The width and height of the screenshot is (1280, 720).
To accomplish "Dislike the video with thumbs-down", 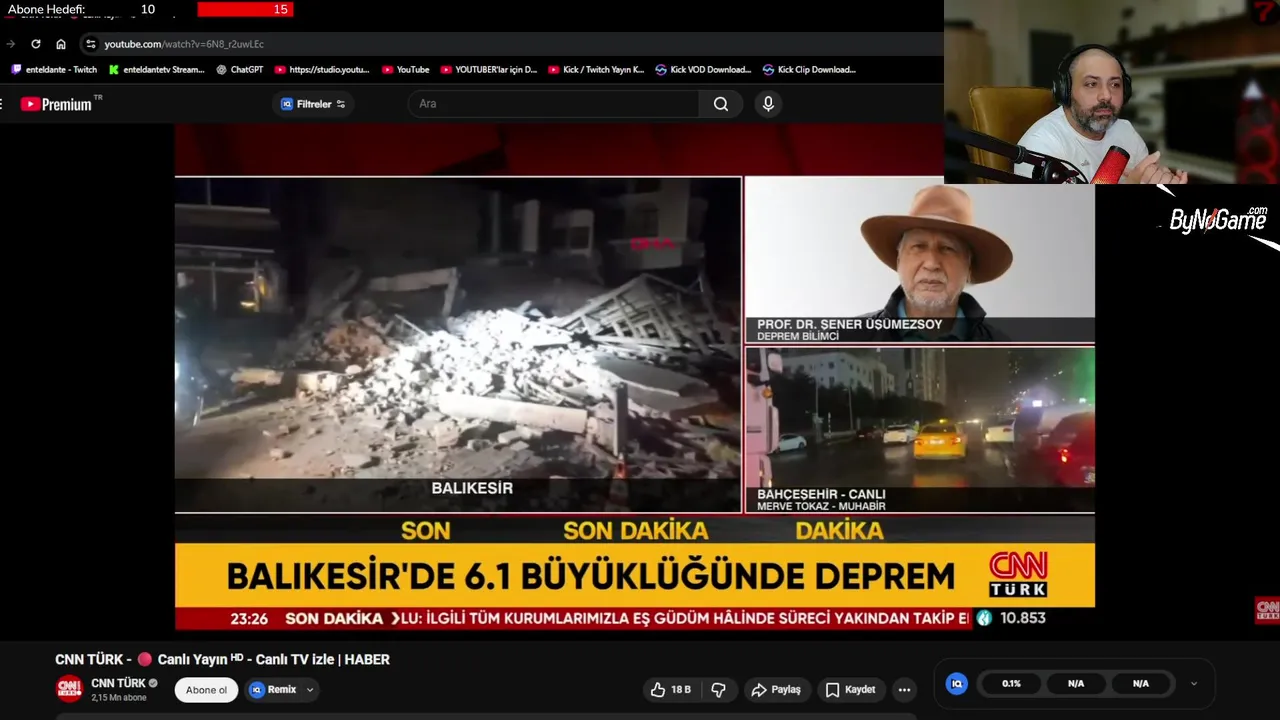I will 718,690.
